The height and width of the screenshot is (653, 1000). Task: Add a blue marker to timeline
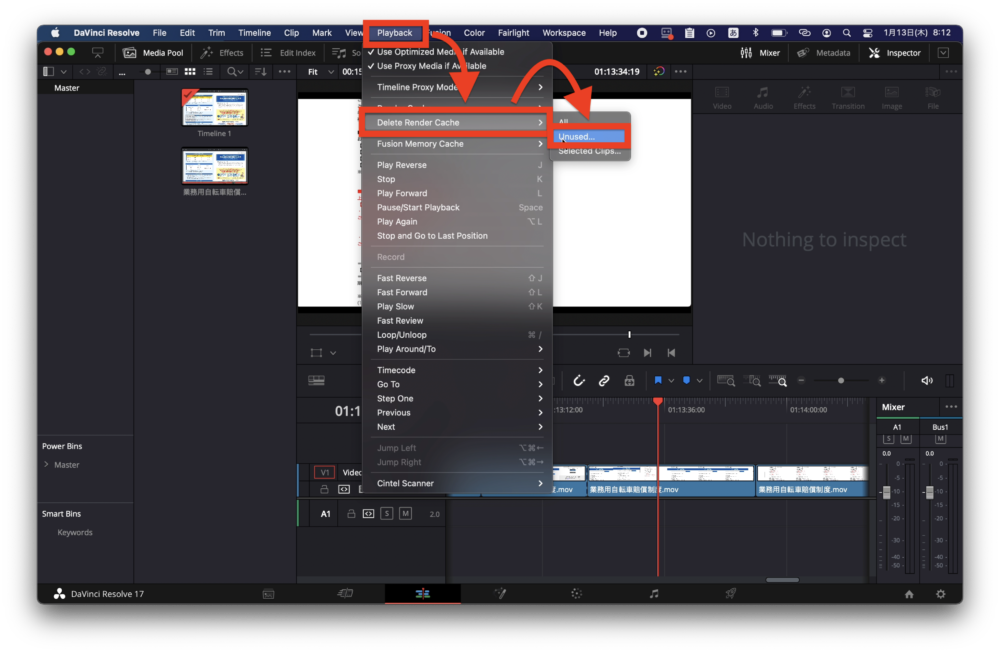(686, 380)
